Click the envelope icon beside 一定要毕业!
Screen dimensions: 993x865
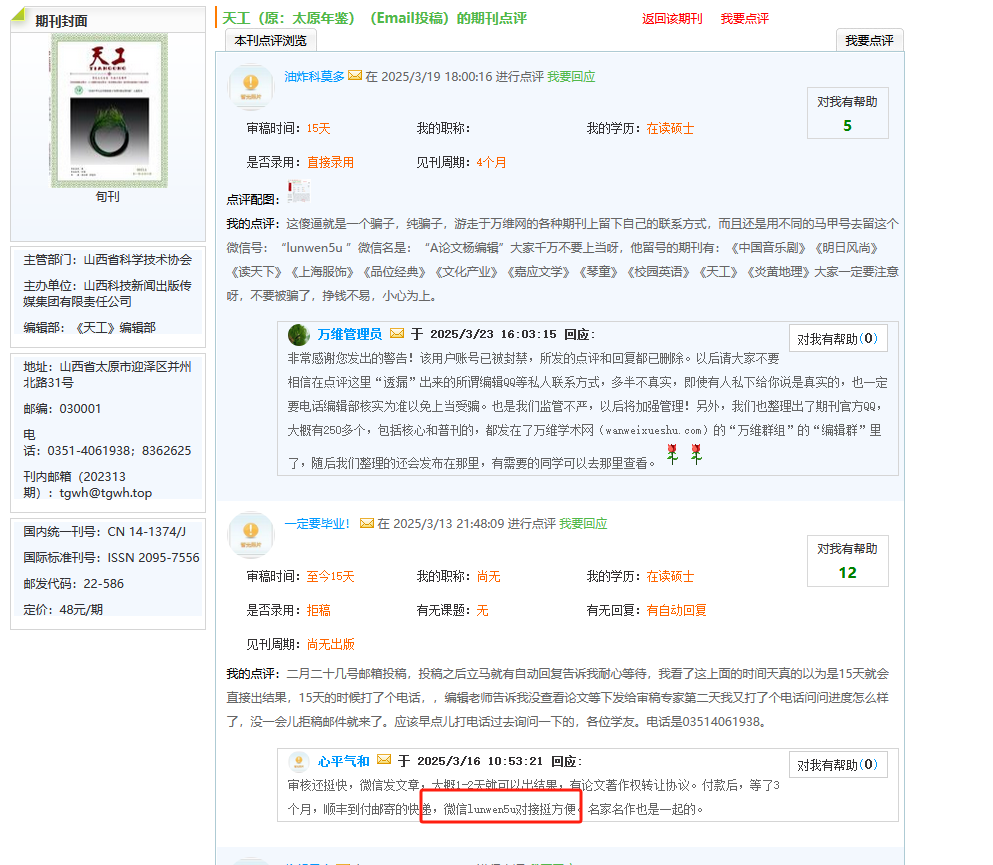[x=367, y=523]
